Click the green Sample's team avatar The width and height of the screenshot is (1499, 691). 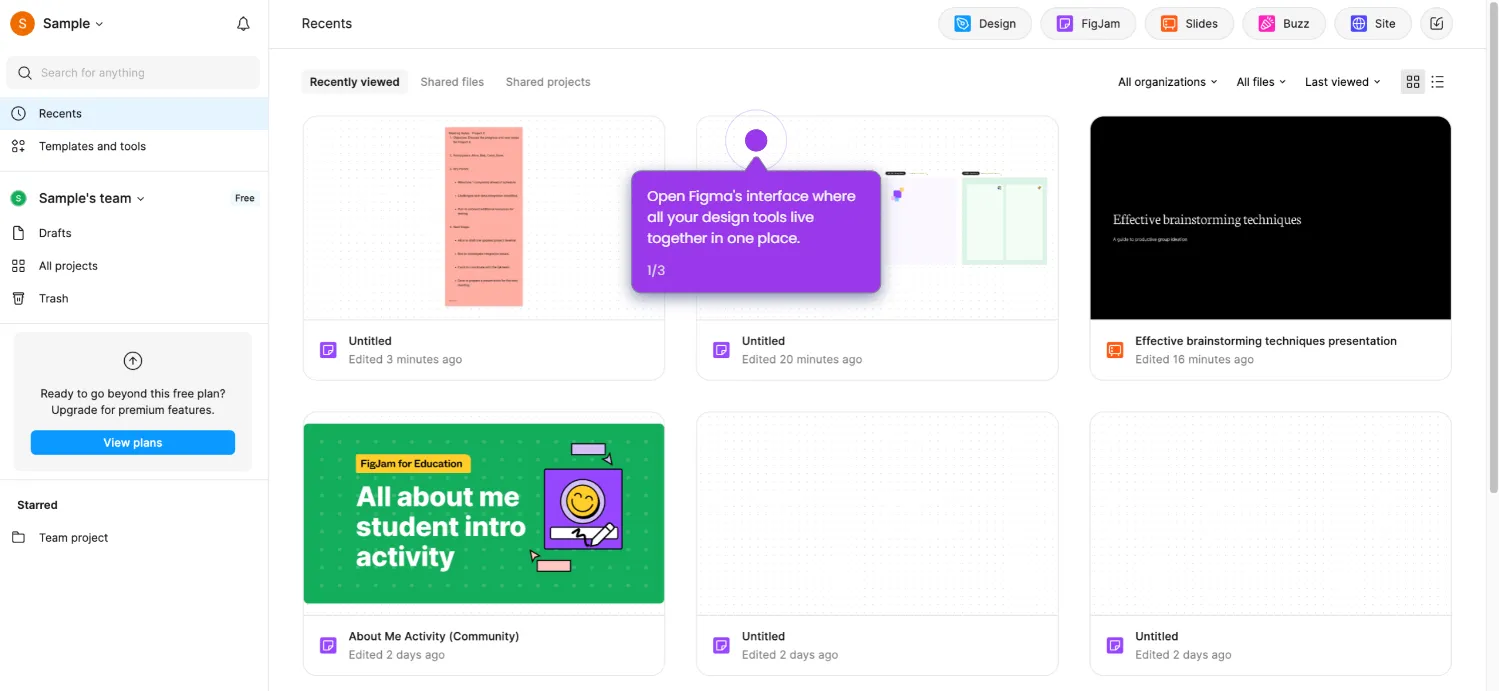[18, 198]
